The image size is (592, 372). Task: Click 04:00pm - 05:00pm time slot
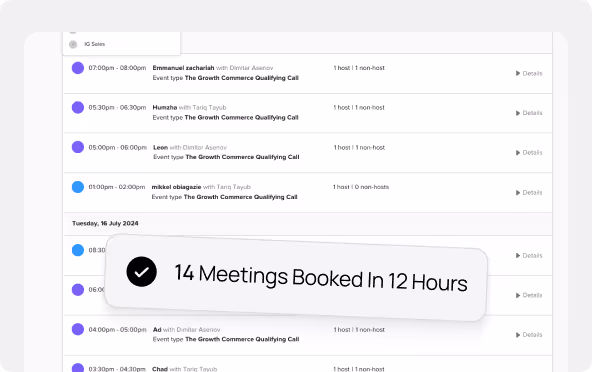[117, 330]
